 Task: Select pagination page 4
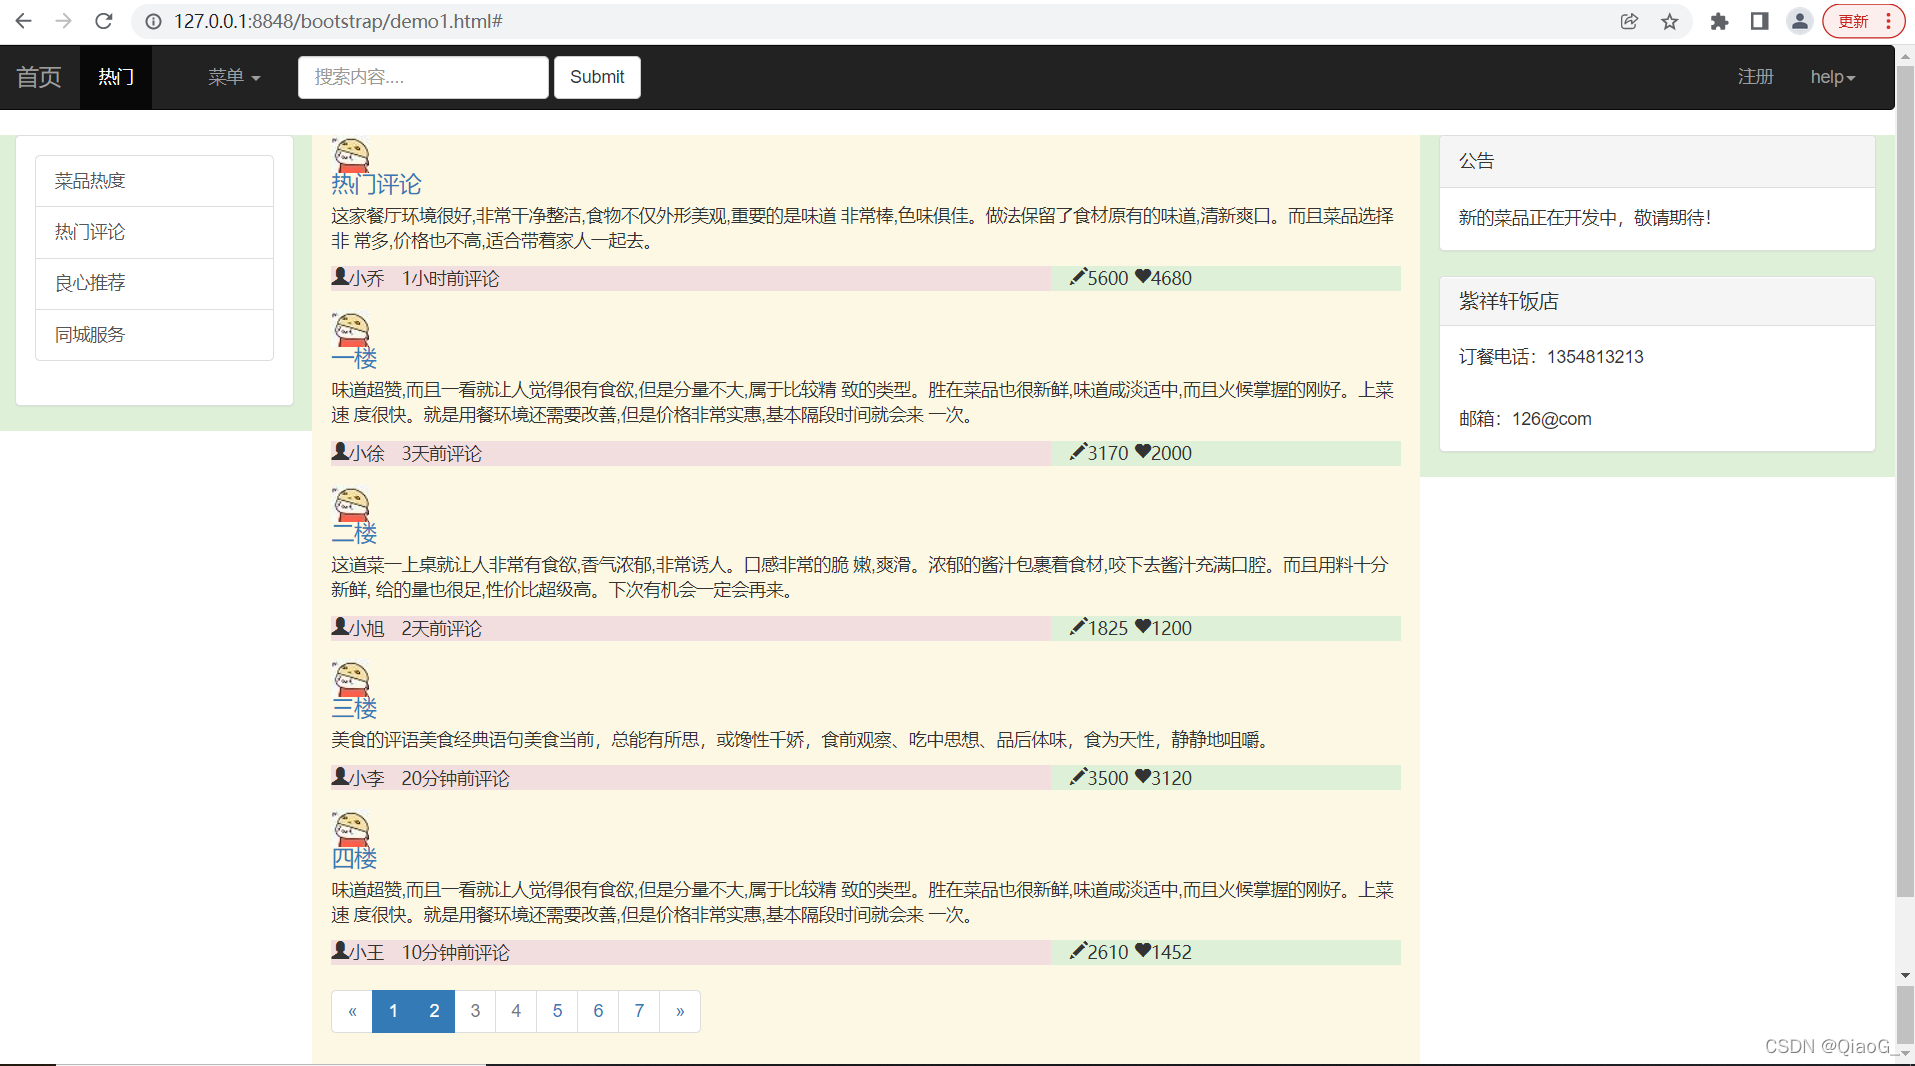coord(516,1011)
